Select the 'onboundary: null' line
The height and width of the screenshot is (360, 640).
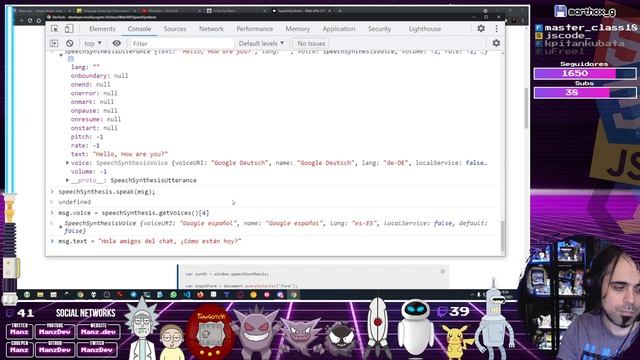[x=99, y=76]
